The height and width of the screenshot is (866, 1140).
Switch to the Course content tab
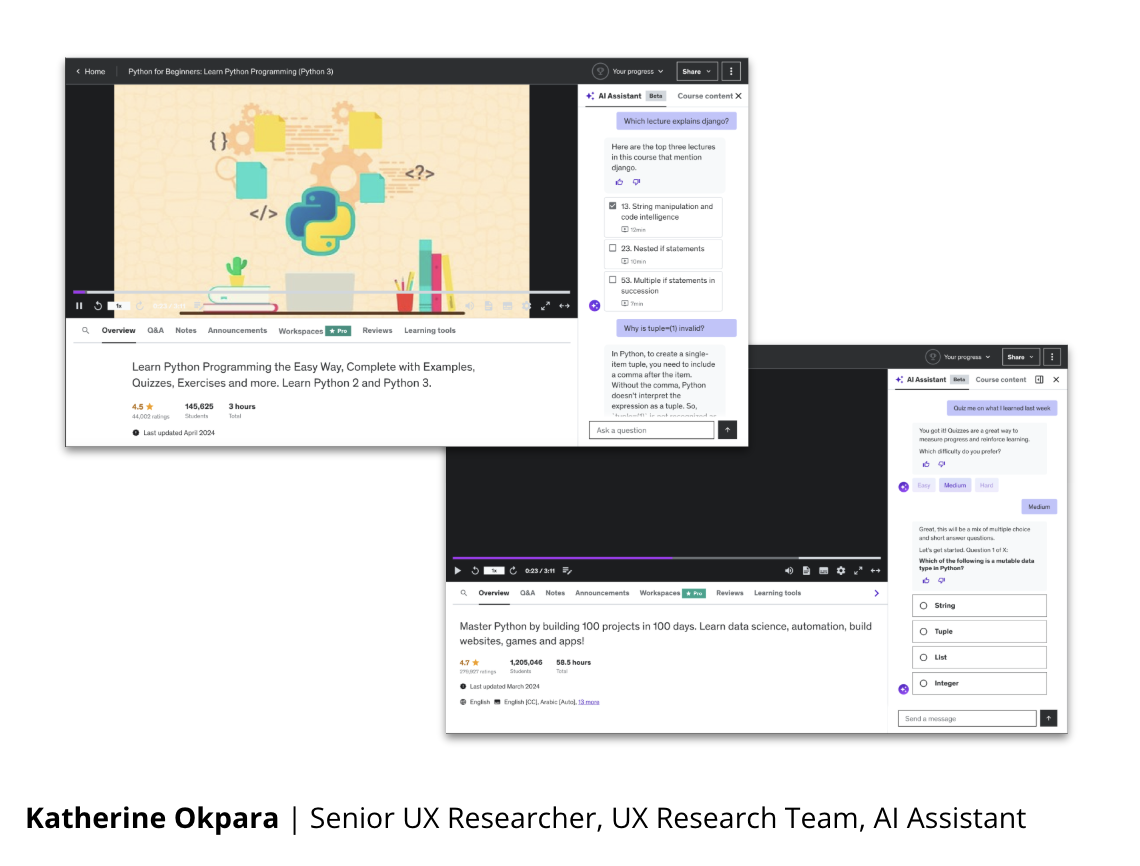705,97
